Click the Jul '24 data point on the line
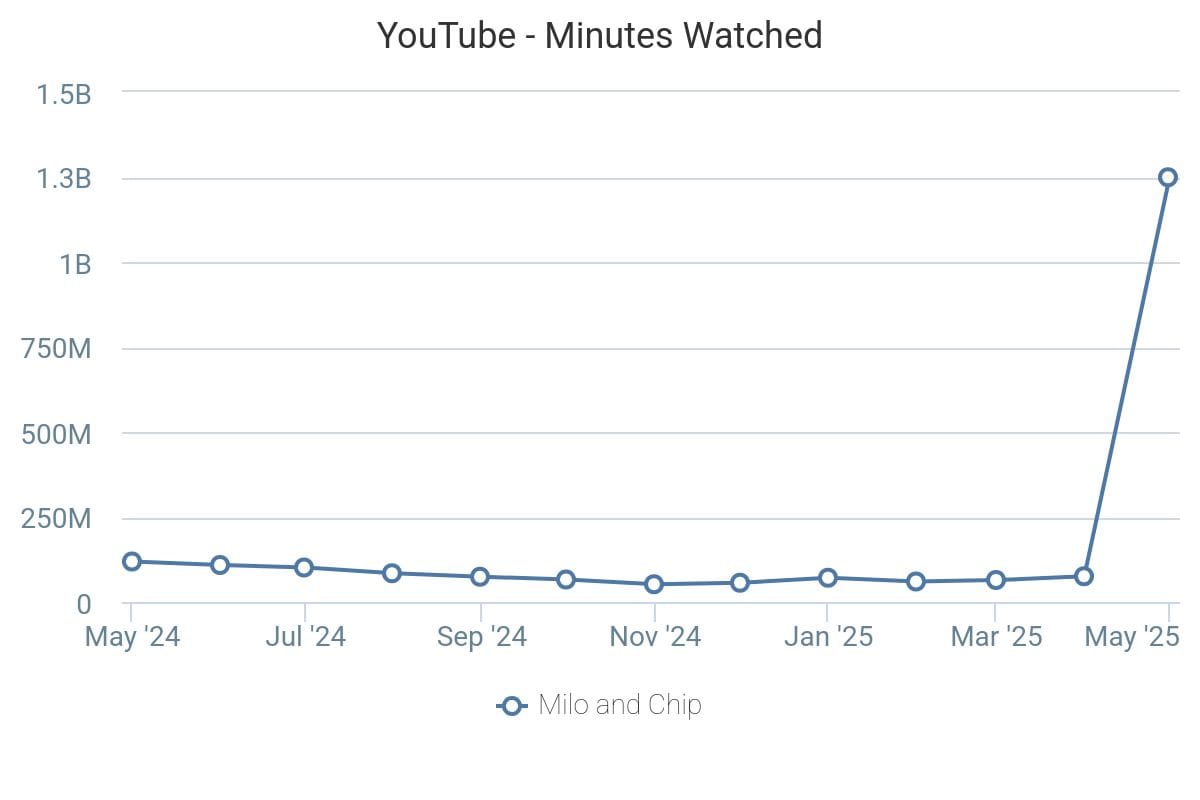 (x=304, y=567)
